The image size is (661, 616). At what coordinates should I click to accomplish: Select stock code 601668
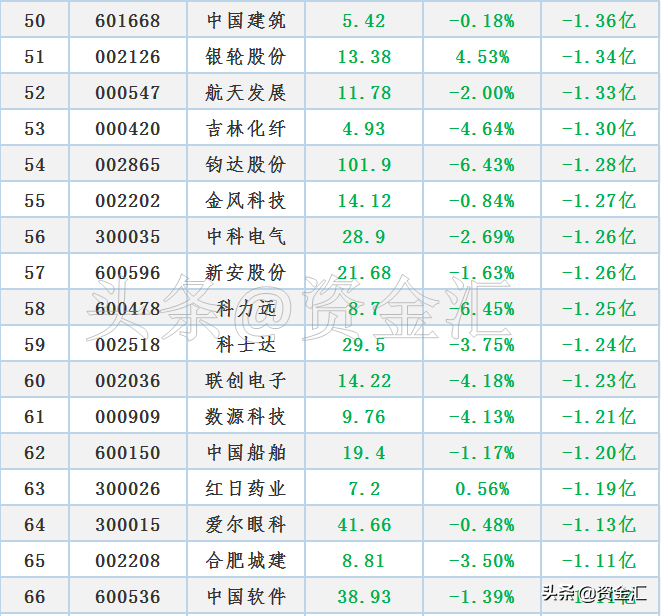pos(128,21)
